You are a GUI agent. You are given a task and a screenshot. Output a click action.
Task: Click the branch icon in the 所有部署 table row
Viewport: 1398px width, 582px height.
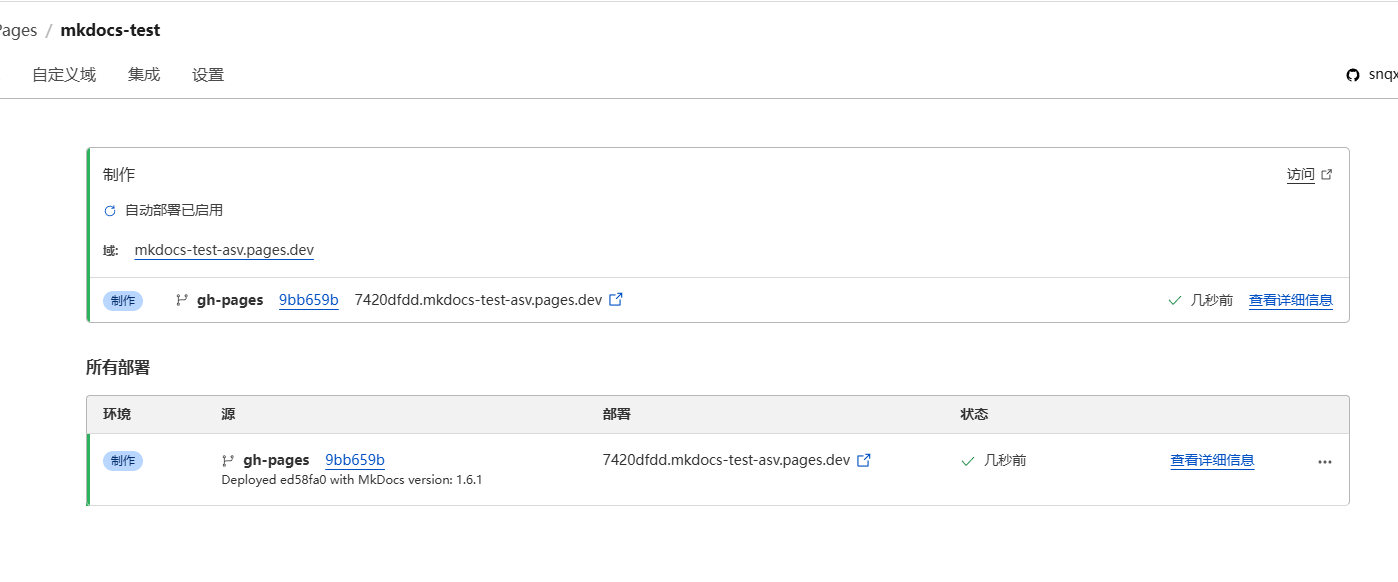coord(228,461)
